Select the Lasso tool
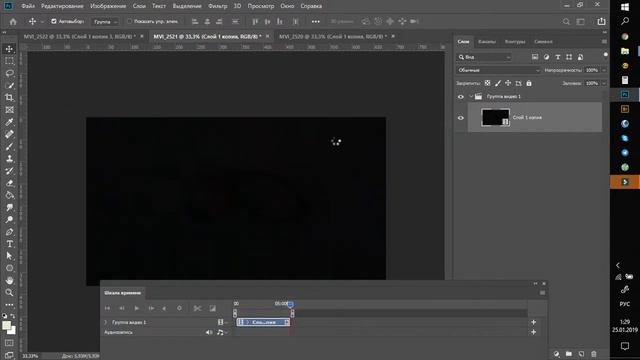The image size is (640, 360). [x=9, y=73]
